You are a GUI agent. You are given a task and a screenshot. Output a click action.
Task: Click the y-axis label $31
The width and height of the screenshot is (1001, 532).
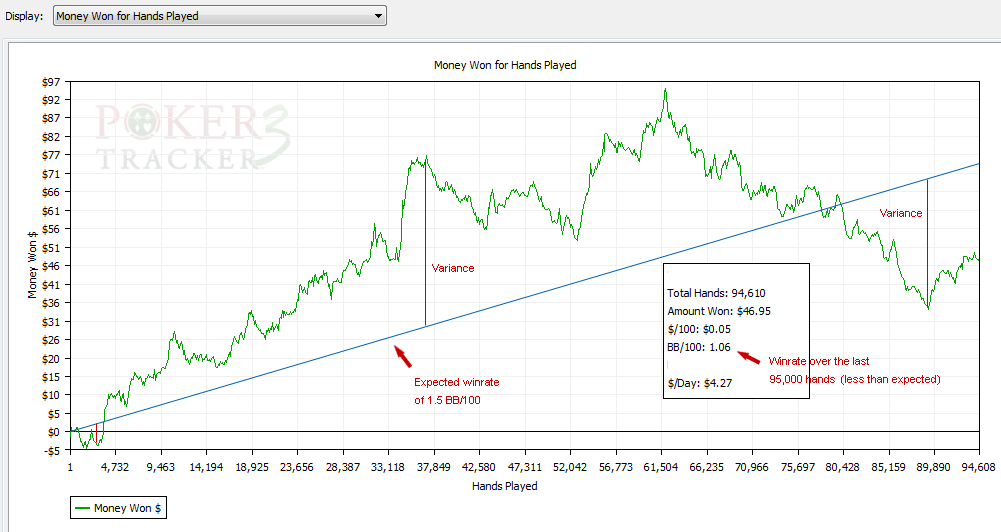(51, 321)
